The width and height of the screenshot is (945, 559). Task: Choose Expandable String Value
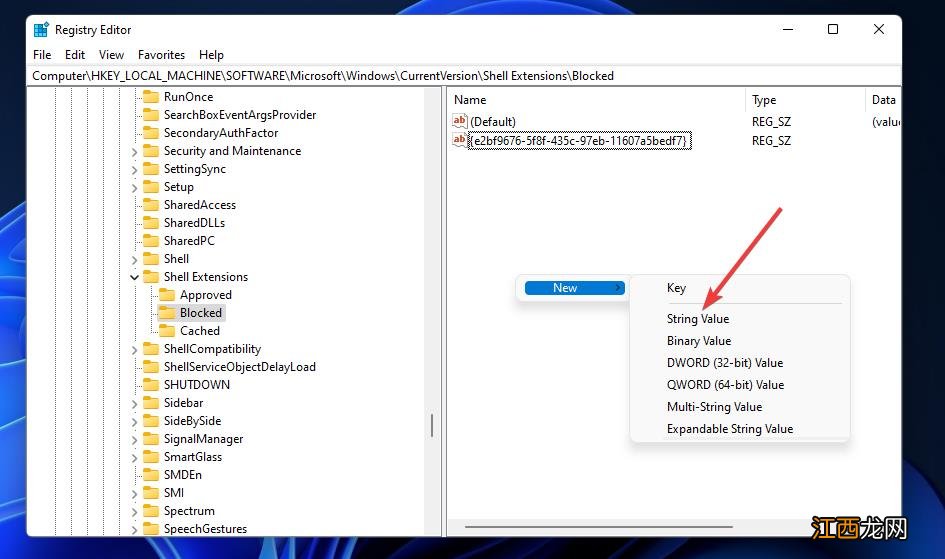click(729, 429)
